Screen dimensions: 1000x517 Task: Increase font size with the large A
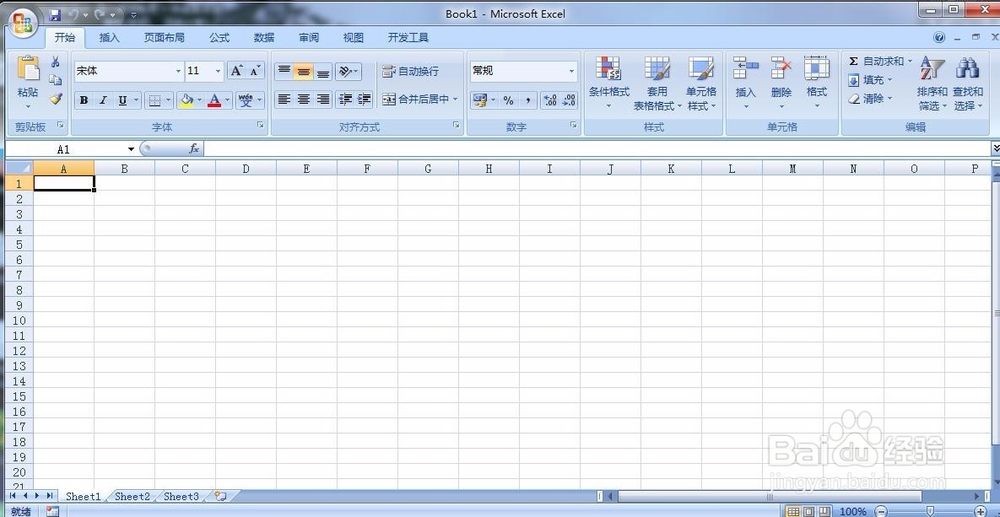(236, 71)
